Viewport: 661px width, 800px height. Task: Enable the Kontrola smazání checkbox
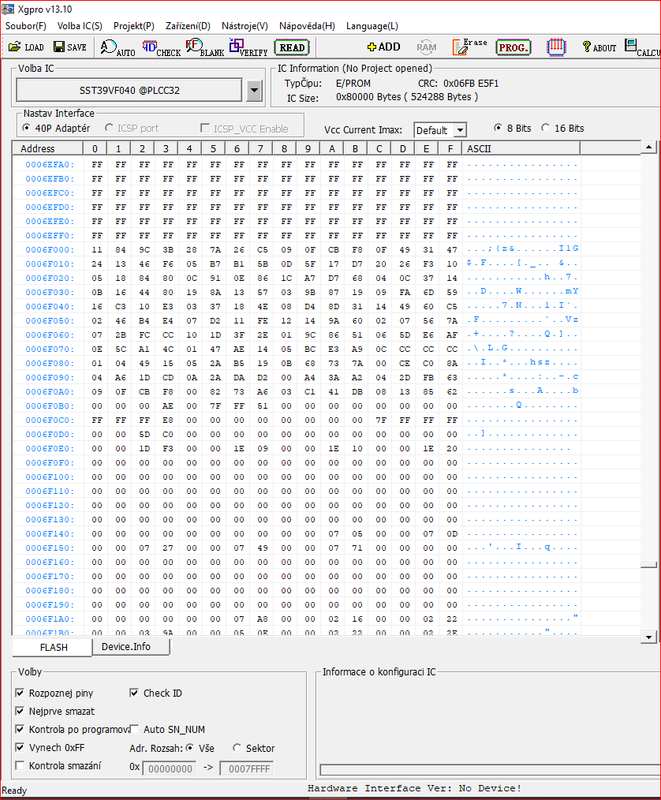[20, 765]
